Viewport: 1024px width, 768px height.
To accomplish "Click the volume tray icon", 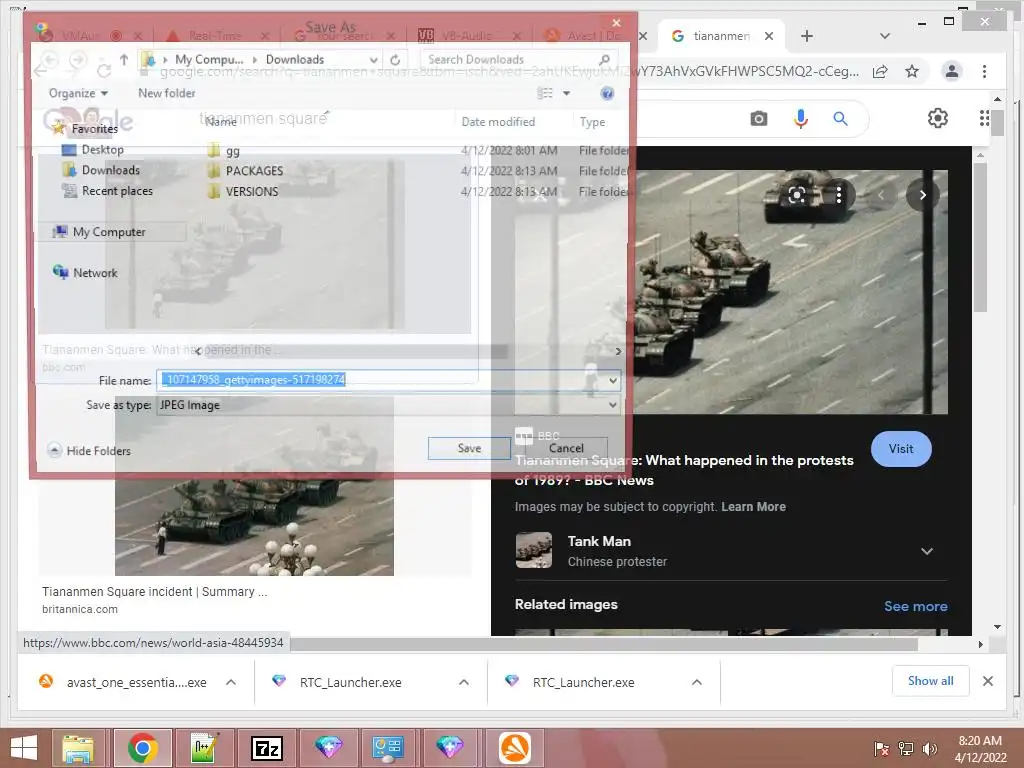I will [x=929, y=748].
